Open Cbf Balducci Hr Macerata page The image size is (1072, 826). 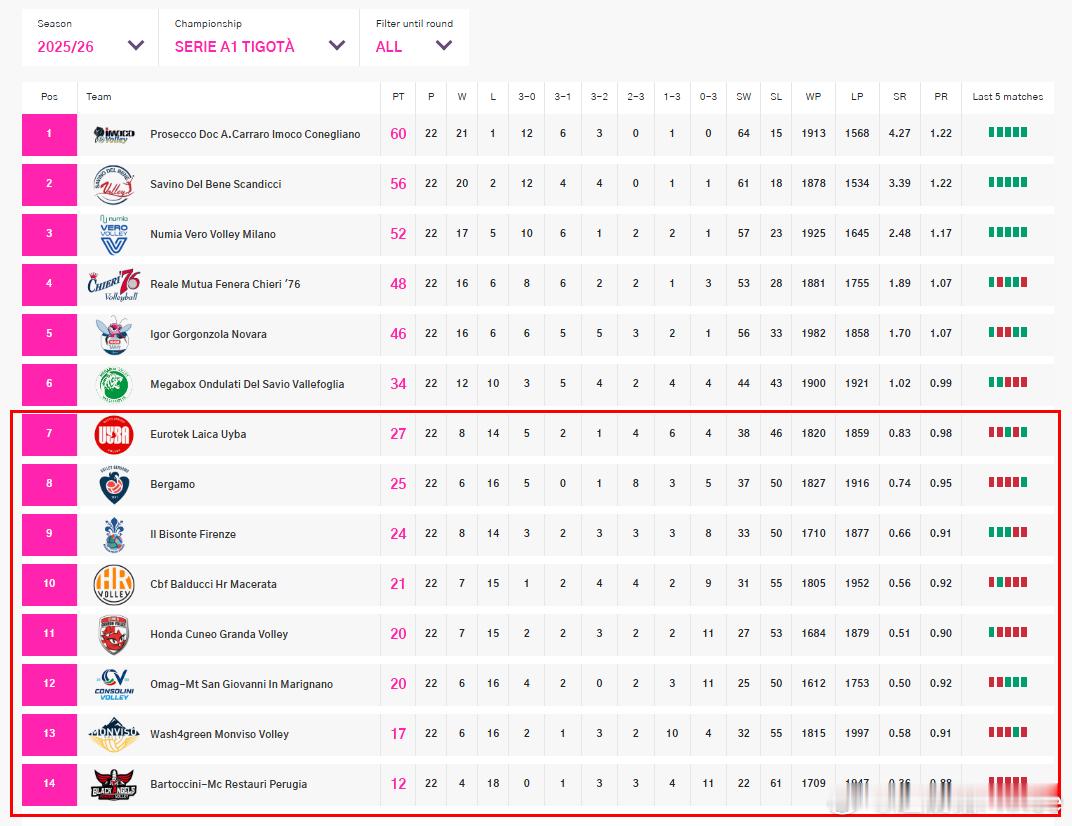tap(213, 584)
